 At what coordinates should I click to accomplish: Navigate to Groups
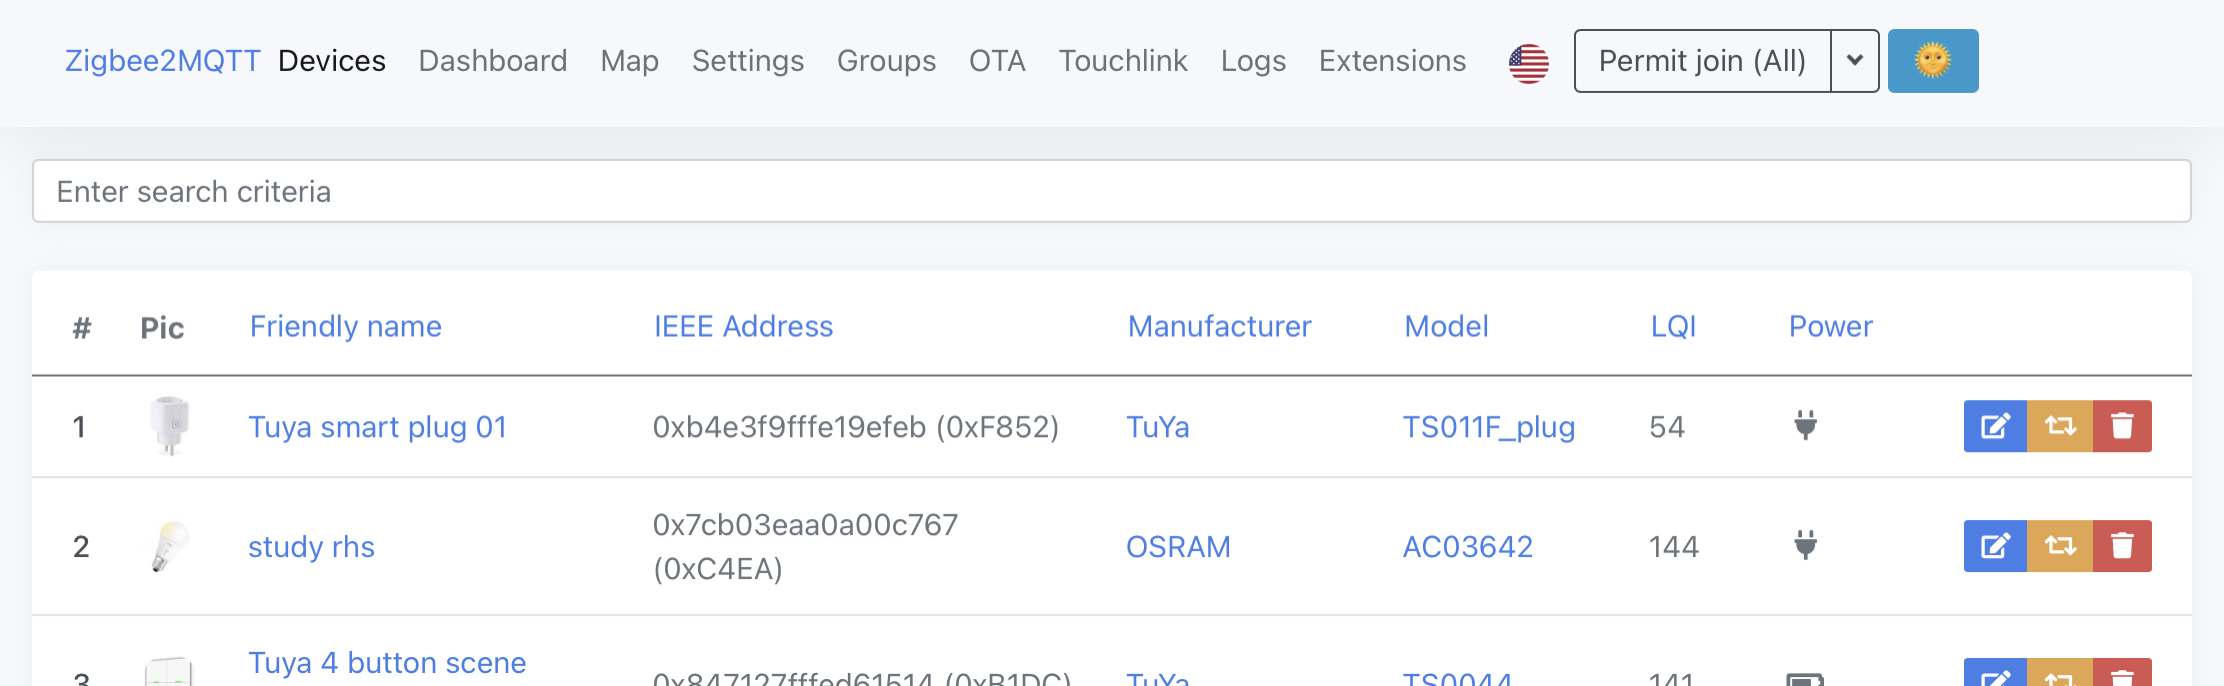pyautogui.click(x=887, y=62)
